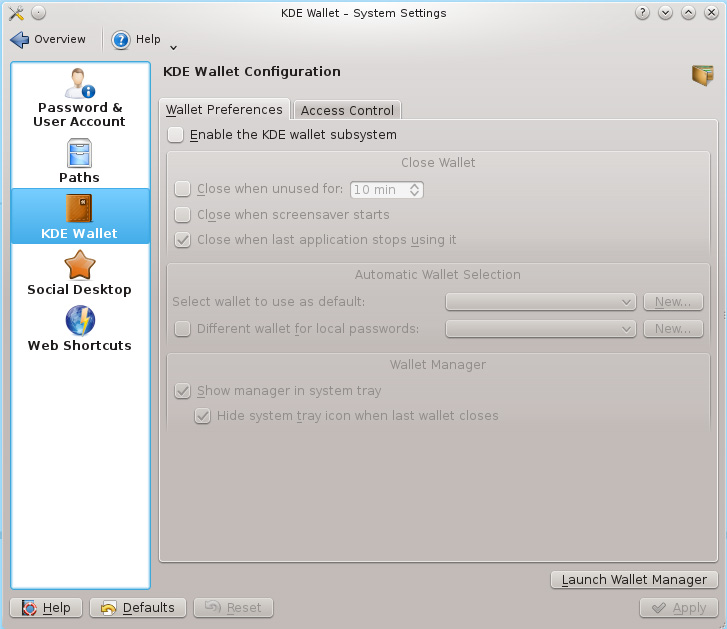Screen dimensions: 727x629
Task: Open Web Shortcuts globe icon
Action: [x=80, y=320]
